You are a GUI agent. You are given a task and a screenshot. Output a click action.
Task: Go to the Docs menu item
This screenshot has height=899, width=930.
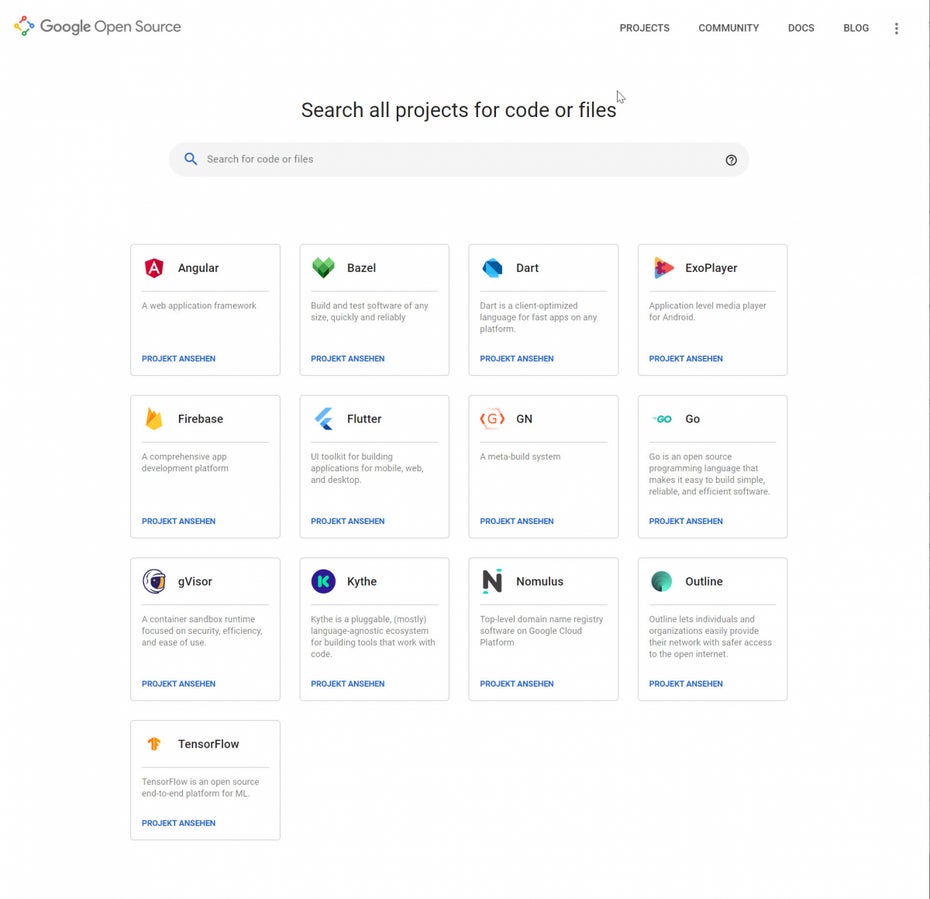pos(801,28)
